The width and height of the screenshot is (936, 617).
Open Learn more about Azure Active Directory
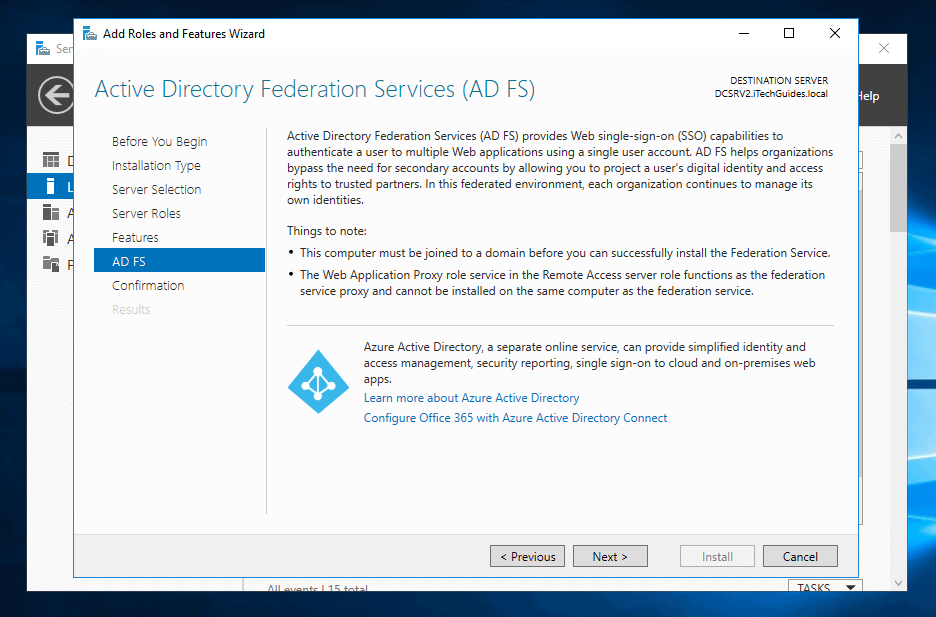(x=471, y=398)
